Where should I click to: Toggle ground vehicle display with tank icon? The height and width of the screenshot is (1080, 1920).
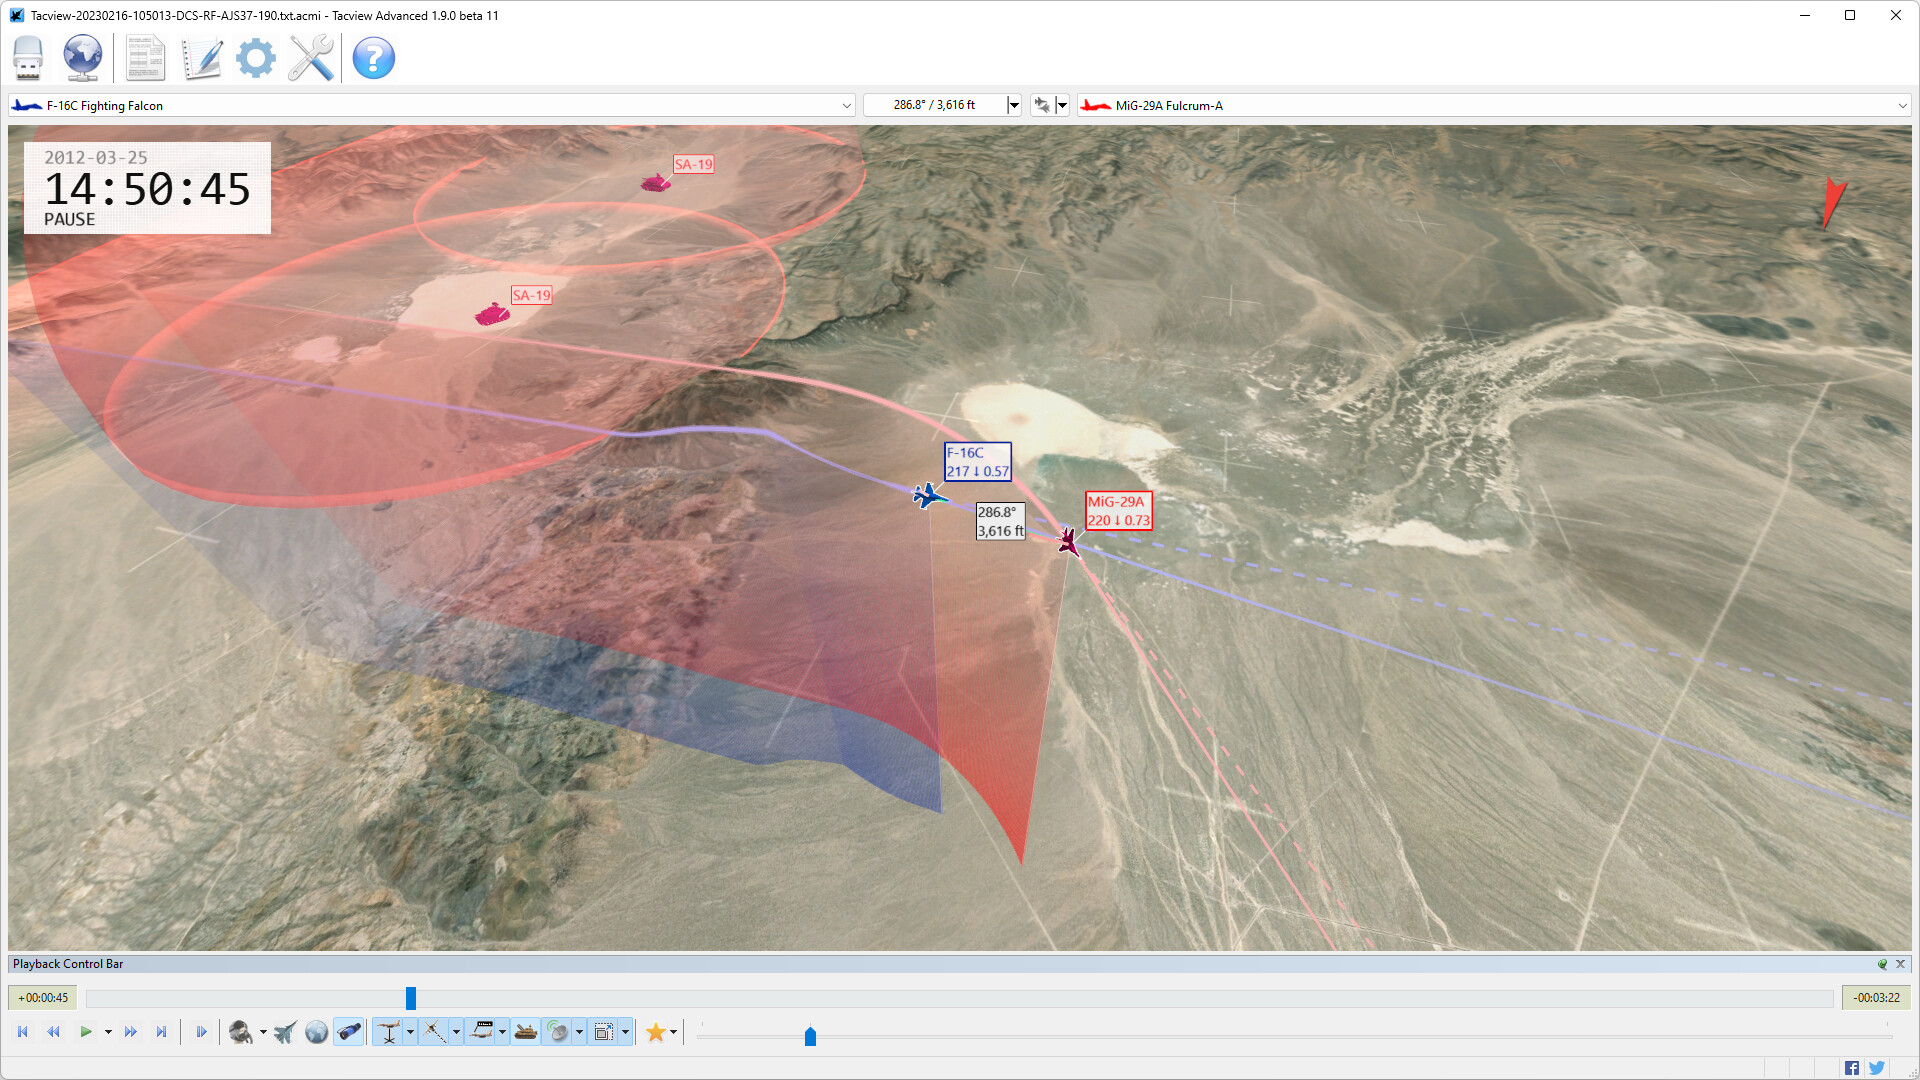click(x=526, y=1031)
